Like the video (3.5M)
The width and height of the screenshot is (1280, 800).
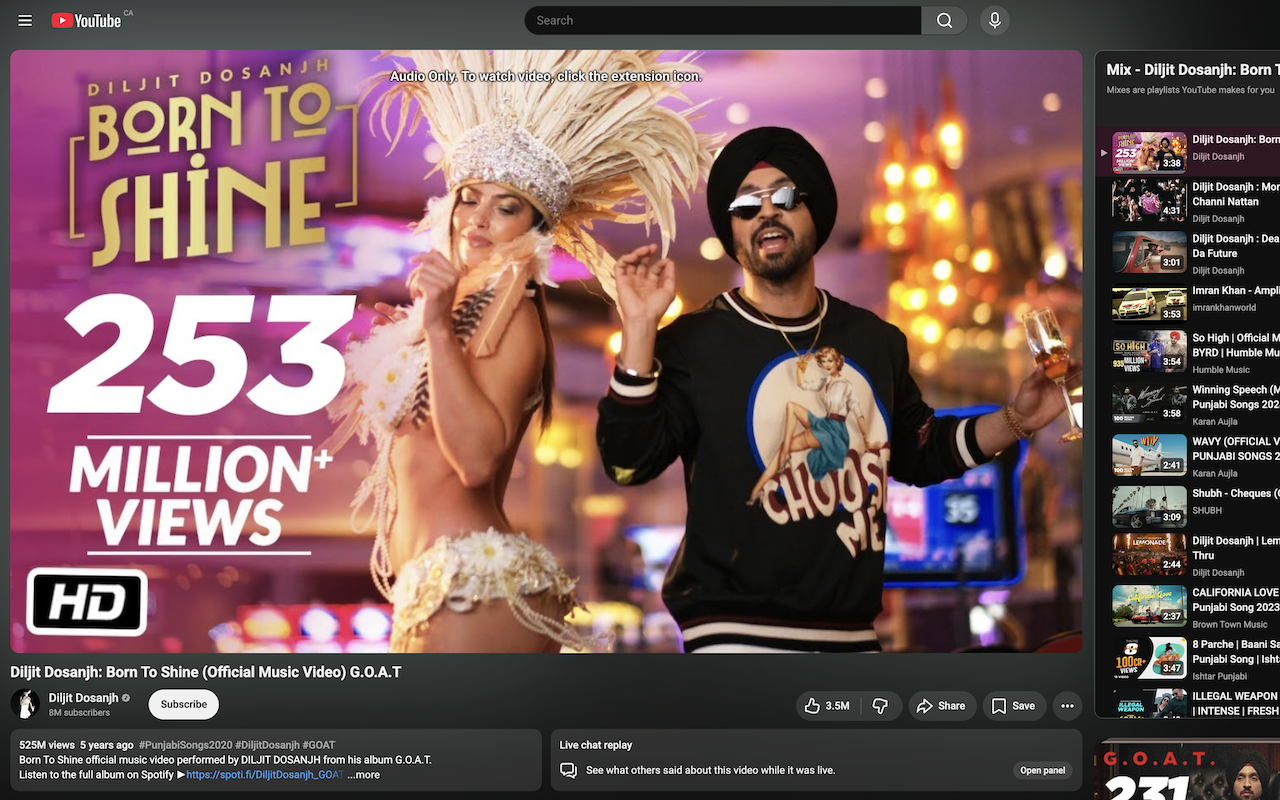[x=828, y=706]
